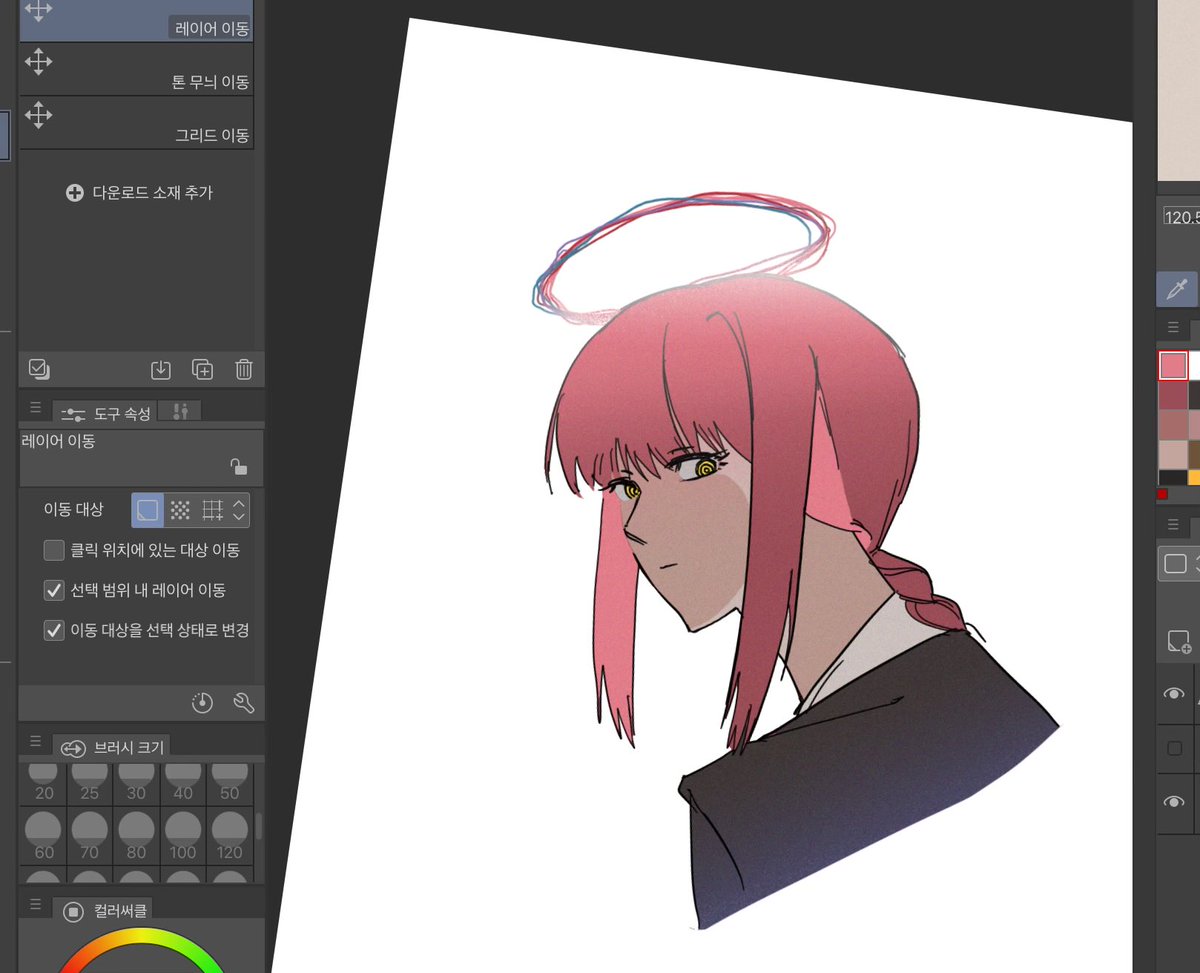1200x973 pixels.
Task: Select the grid option for 이동 대상
Action: pyautogui.click(x=212, y=510)
